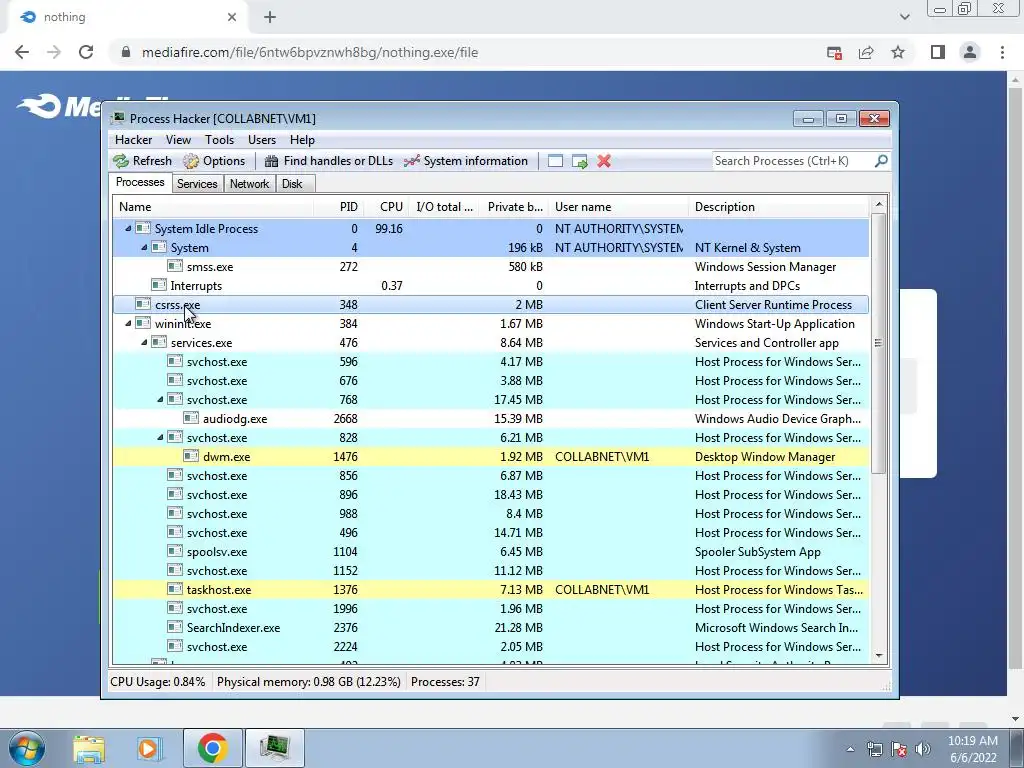Screen dimensions: 1024x768
Task: Select the SearchIndexer.exe process
Action: [491, 628]
